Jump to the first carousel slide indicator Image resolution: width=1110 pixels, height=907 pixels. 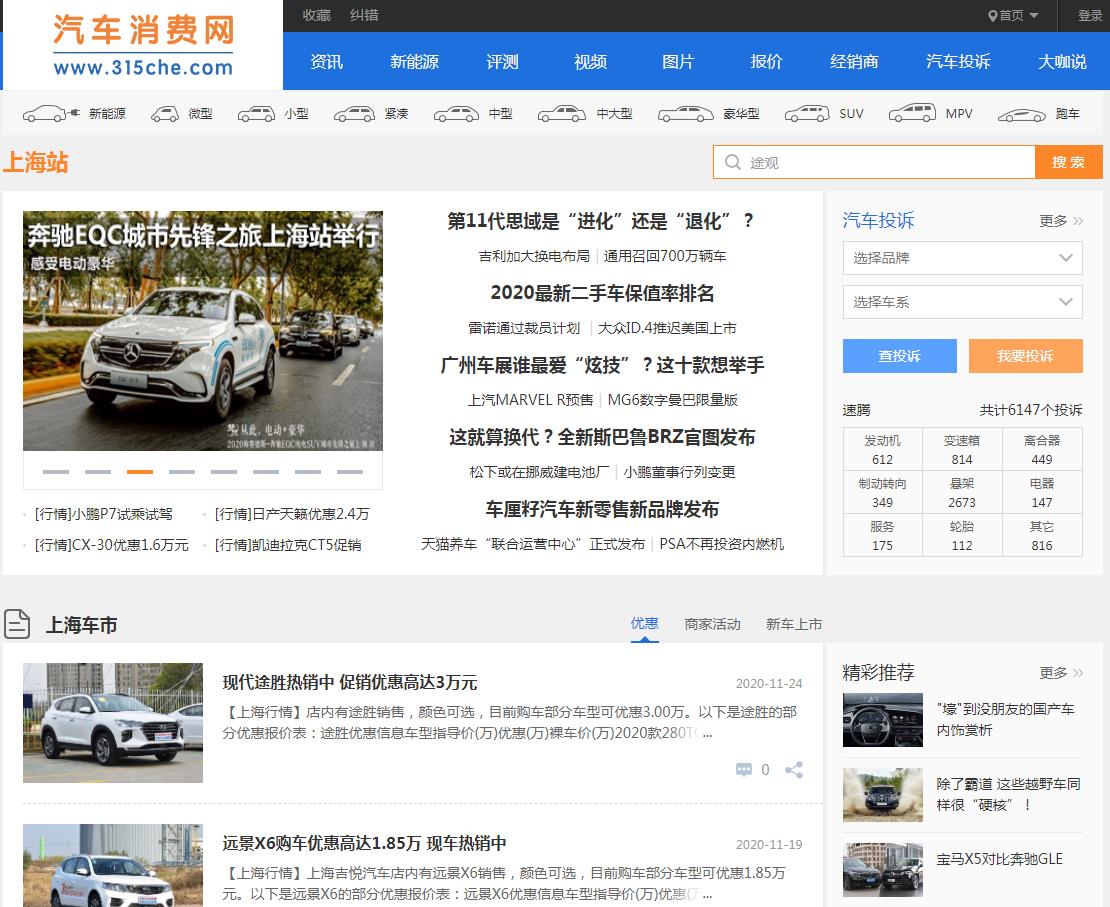point(56,472)
